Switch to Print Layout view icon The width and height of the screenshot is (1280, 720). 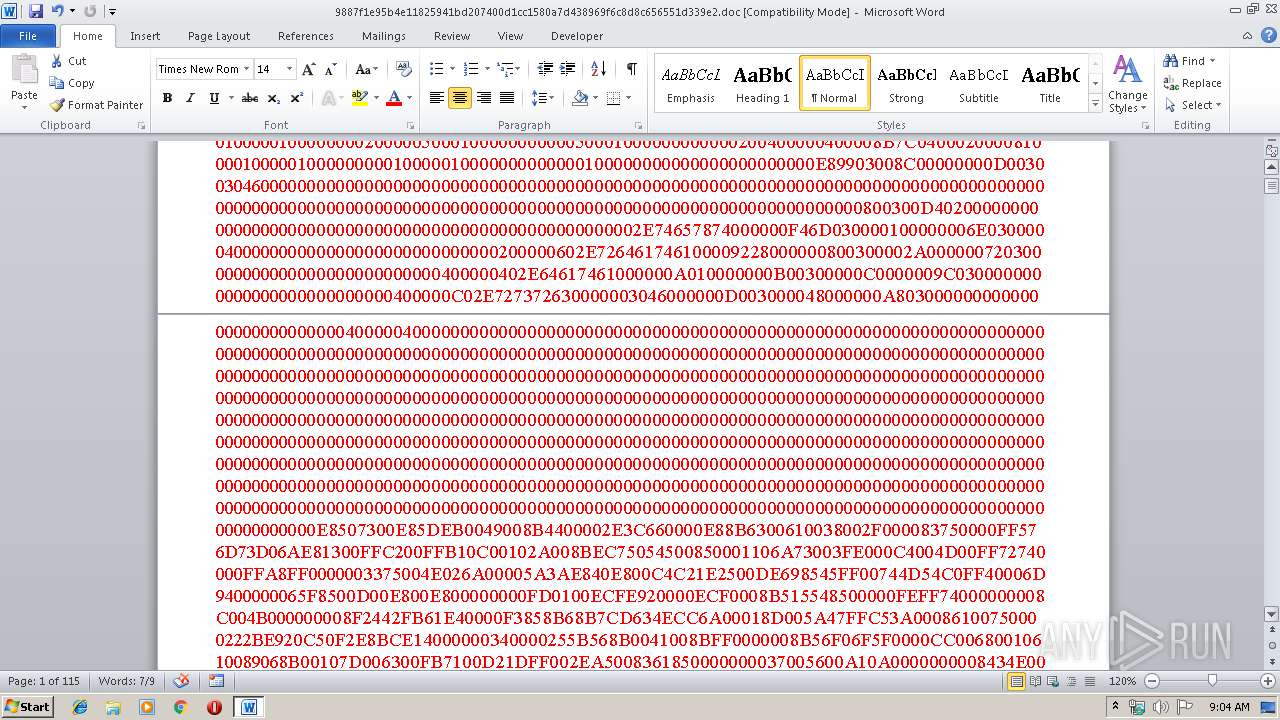1016,681
